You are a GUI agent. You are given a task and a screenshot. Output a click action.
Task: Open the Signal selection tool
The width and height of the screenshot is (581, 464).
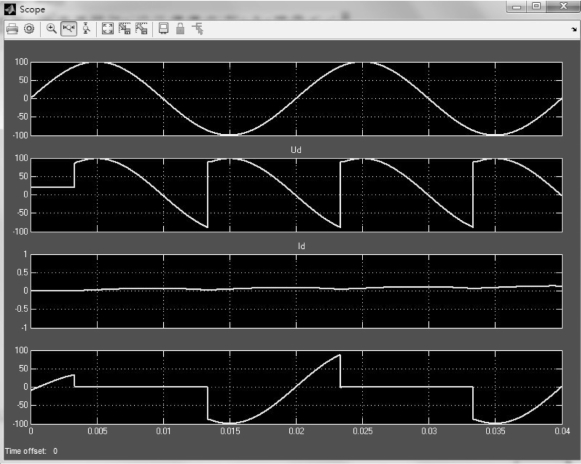tap(197, 29)
